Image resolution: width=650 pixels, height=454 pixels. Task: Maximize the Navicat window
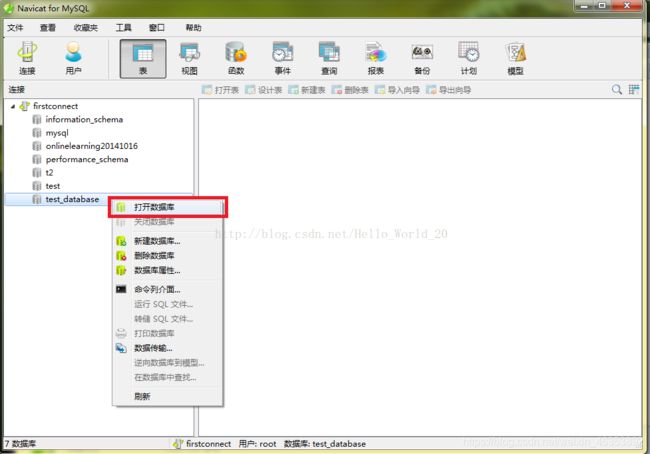(602, 6)
